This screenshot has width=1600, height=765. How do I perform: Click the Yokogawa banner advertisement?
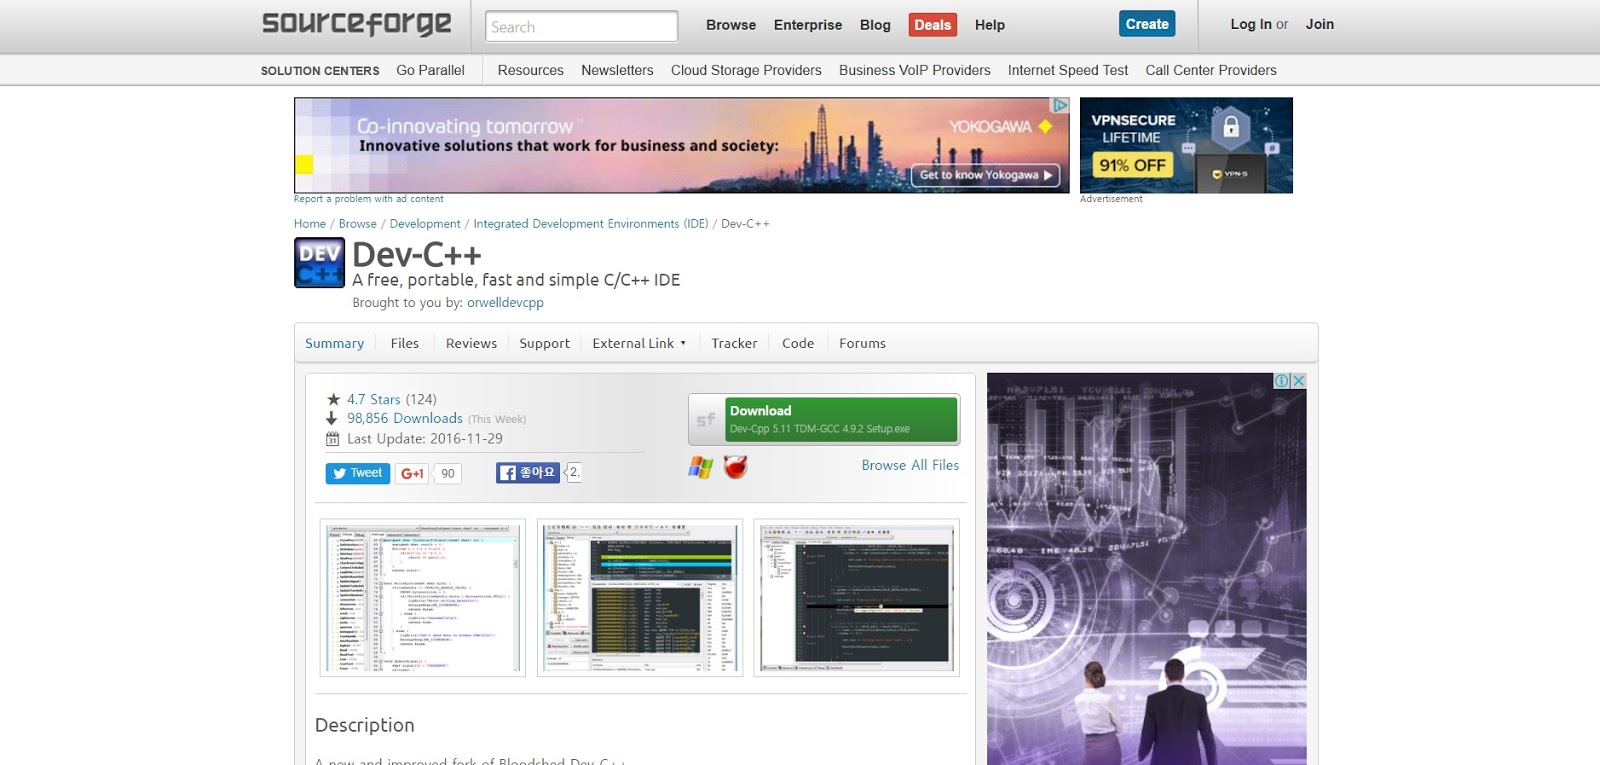click(x=682, y=145)
